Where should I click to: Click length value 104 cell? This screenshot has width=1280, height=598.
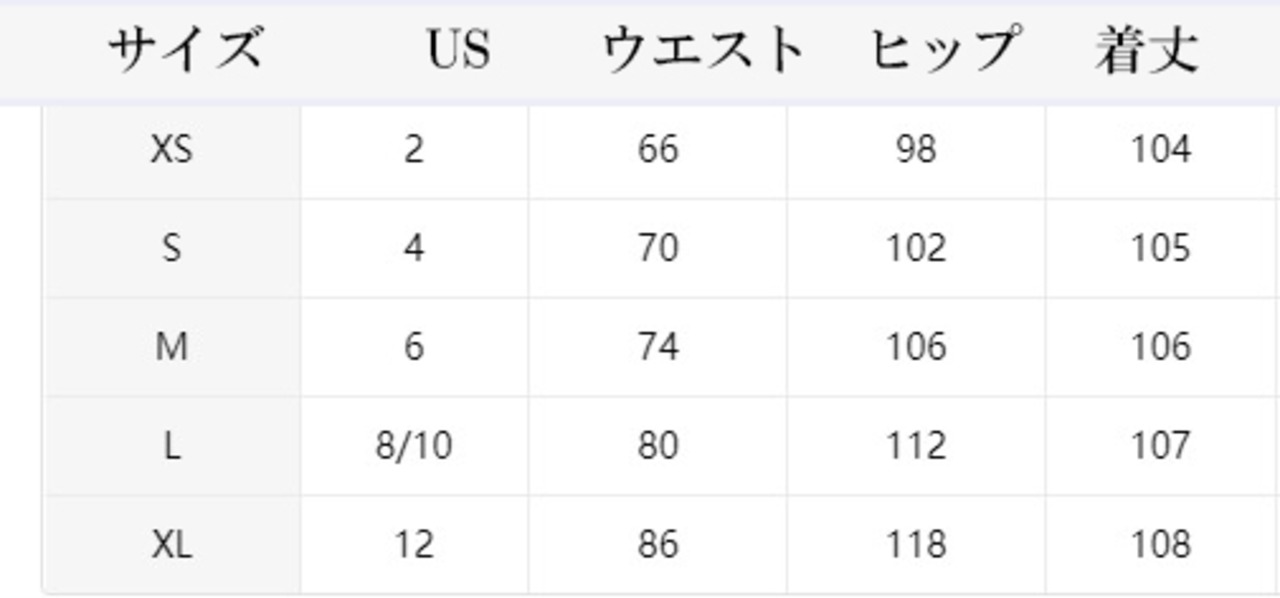(x=1161, y=150)
